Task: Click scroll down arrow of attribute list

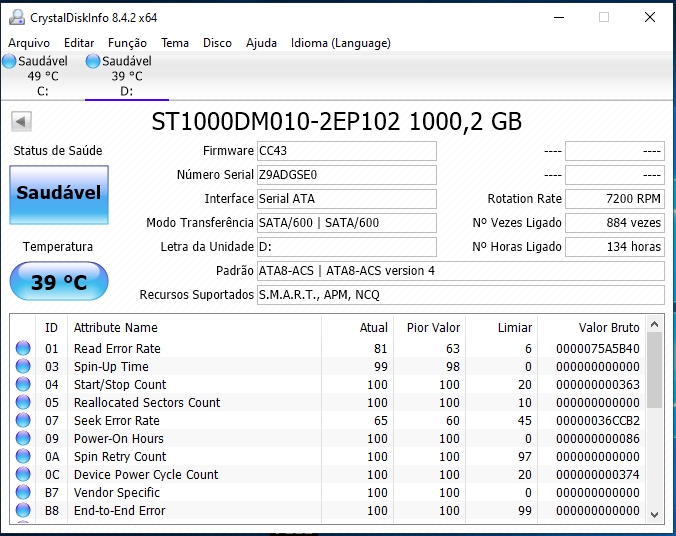Action: pyautogui.click(x=654, y=514)
